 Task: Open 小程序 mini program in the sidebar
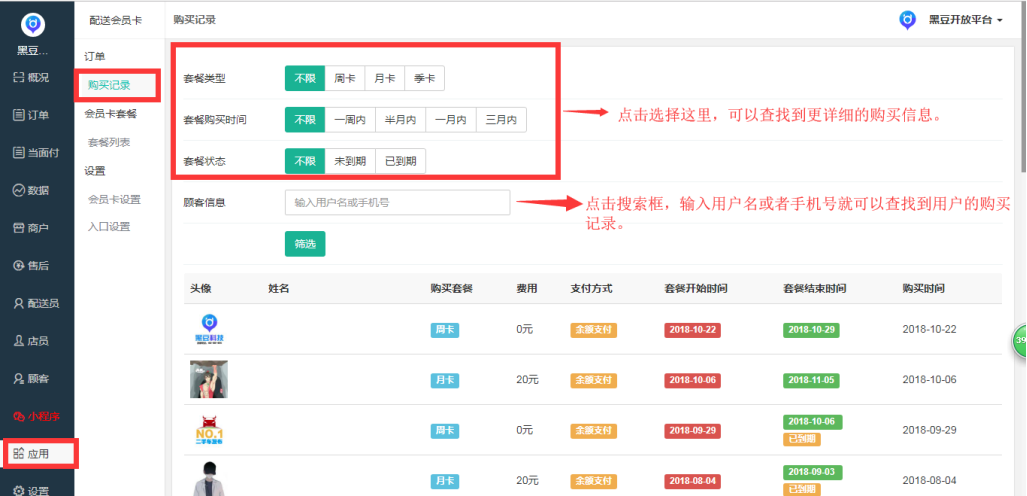37,416
